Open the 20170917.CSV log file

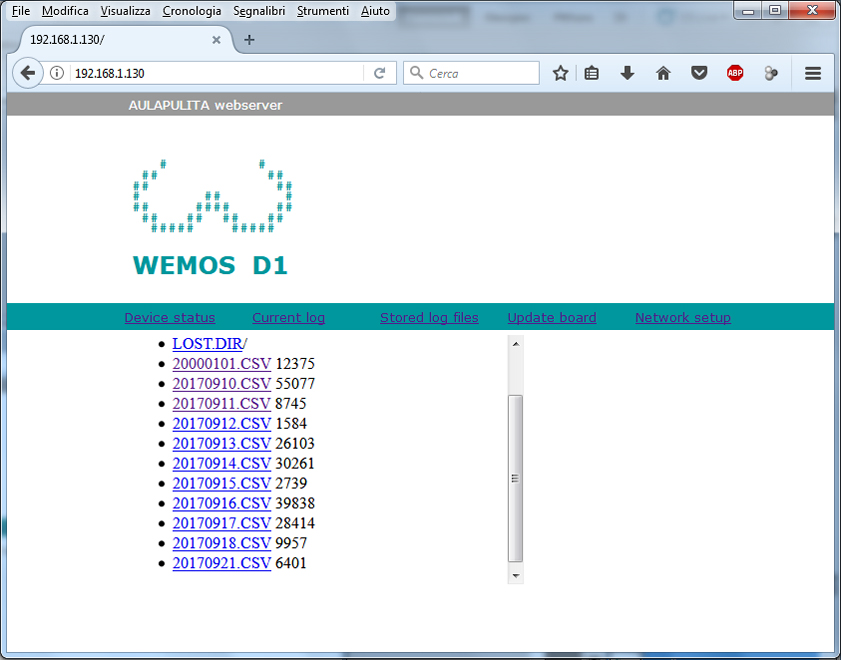pyautogui.click(x=222, y=523)
